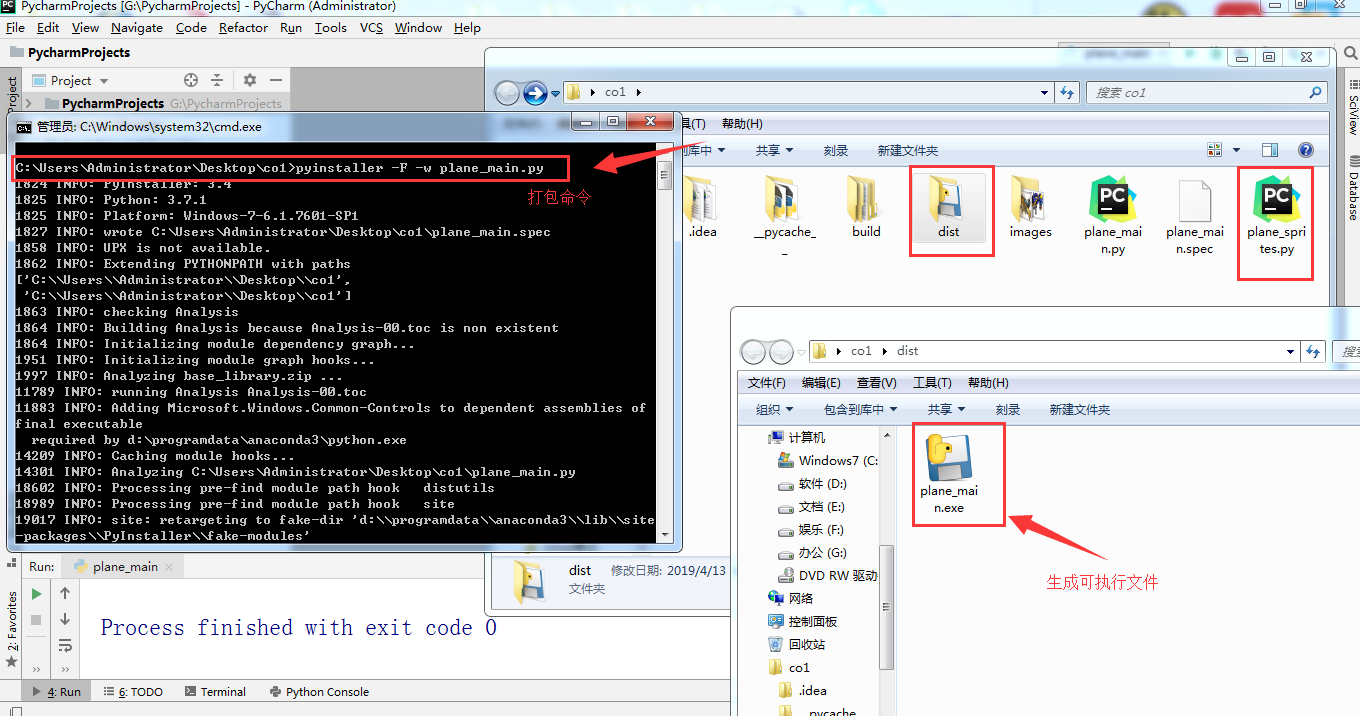Select the plane_main.exe file in dist window
1360x716 pixels.
(949, 473)
